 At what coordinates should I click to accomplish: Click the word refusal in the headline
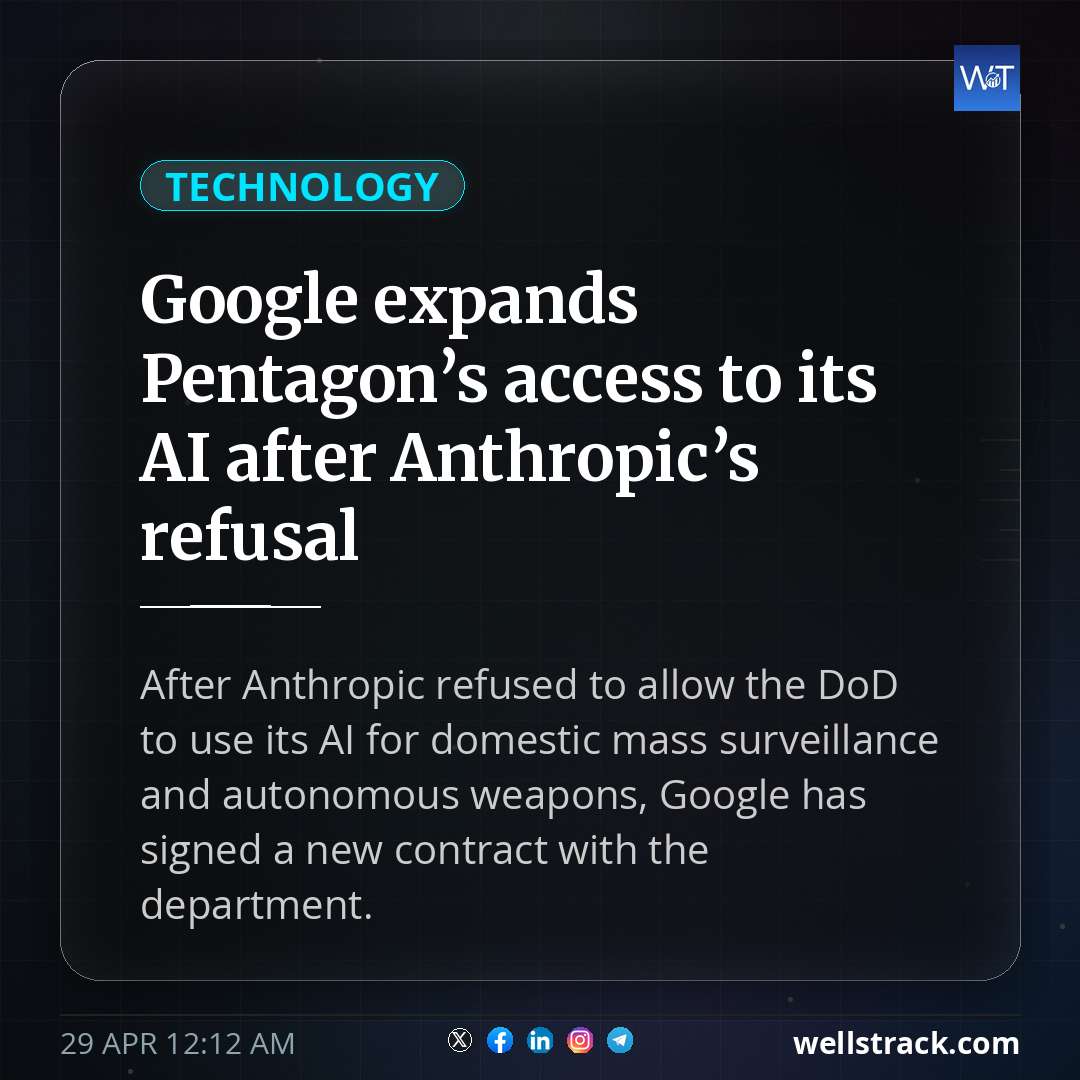(x=249, y=535)
